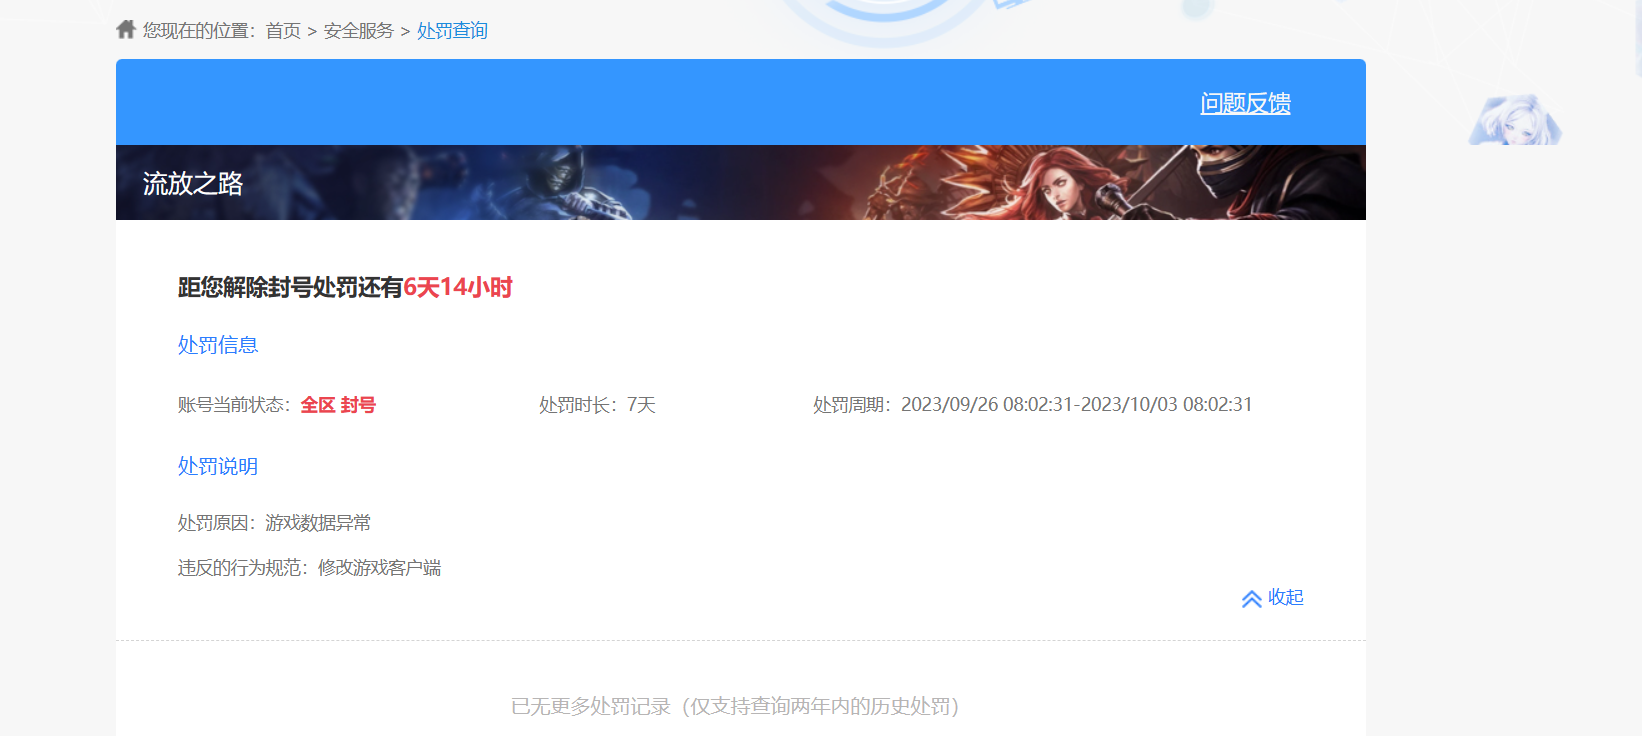The image size is (1642, 736).
Task: Click the 处罚原因：游戏数据异常 text
Action: coord(274,523)
